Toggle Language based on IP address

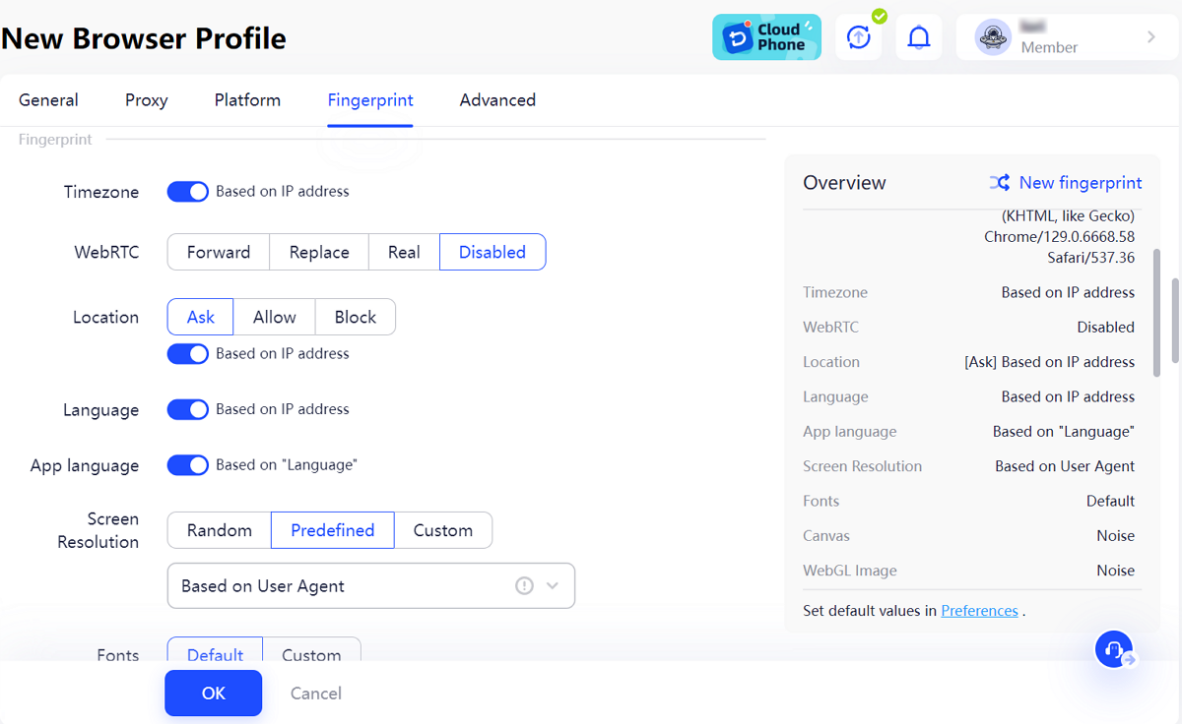point(188,410)
